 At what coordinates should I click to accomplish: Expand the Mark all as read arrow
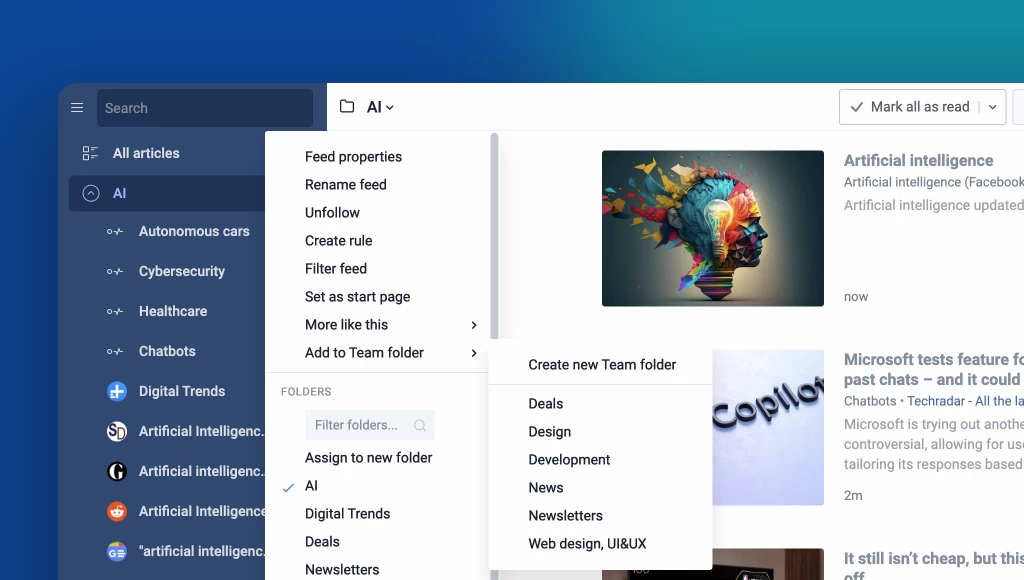tap(992, 107)
